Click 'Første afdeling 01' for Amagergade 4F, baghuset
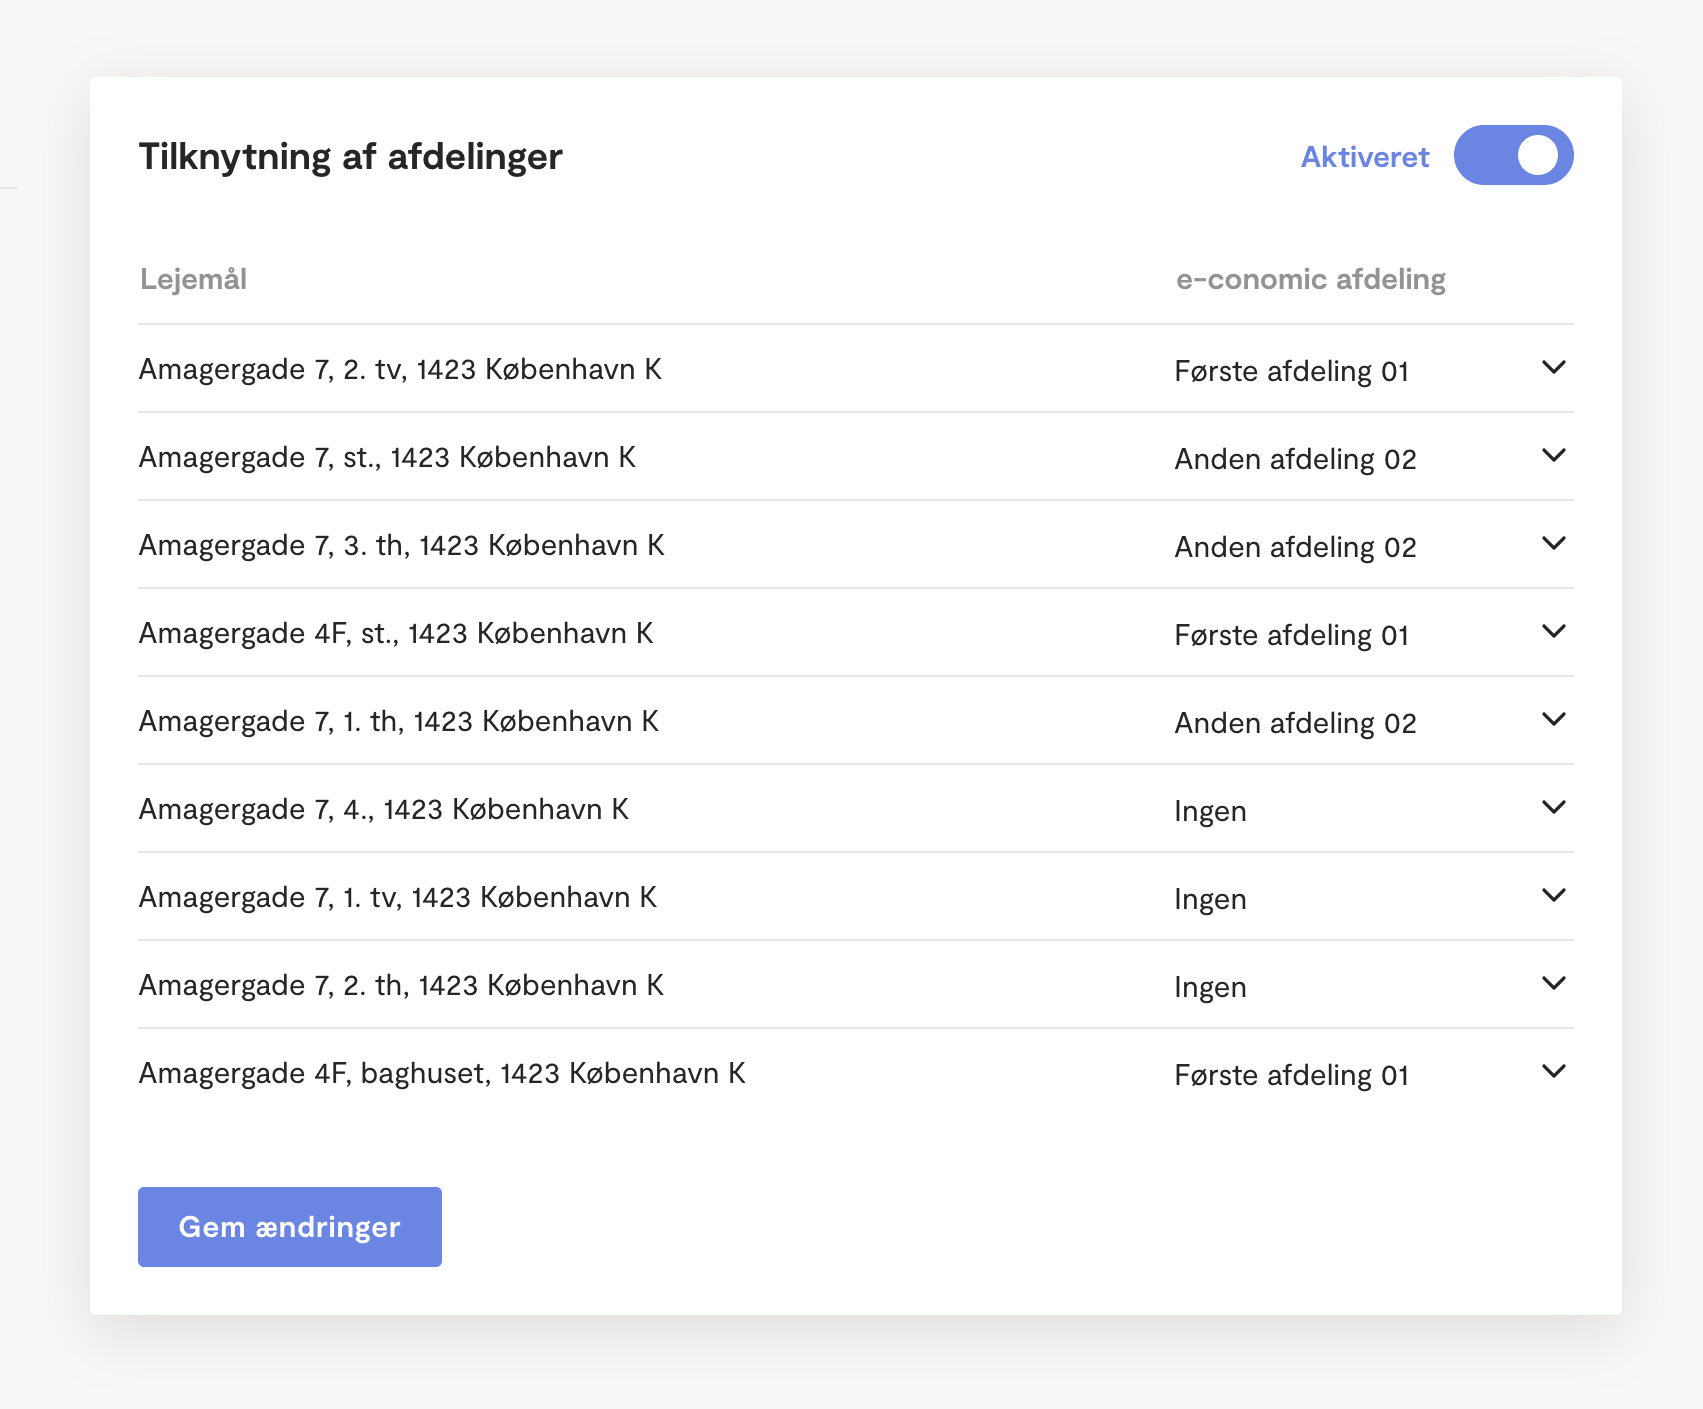 point(1291,1075)
